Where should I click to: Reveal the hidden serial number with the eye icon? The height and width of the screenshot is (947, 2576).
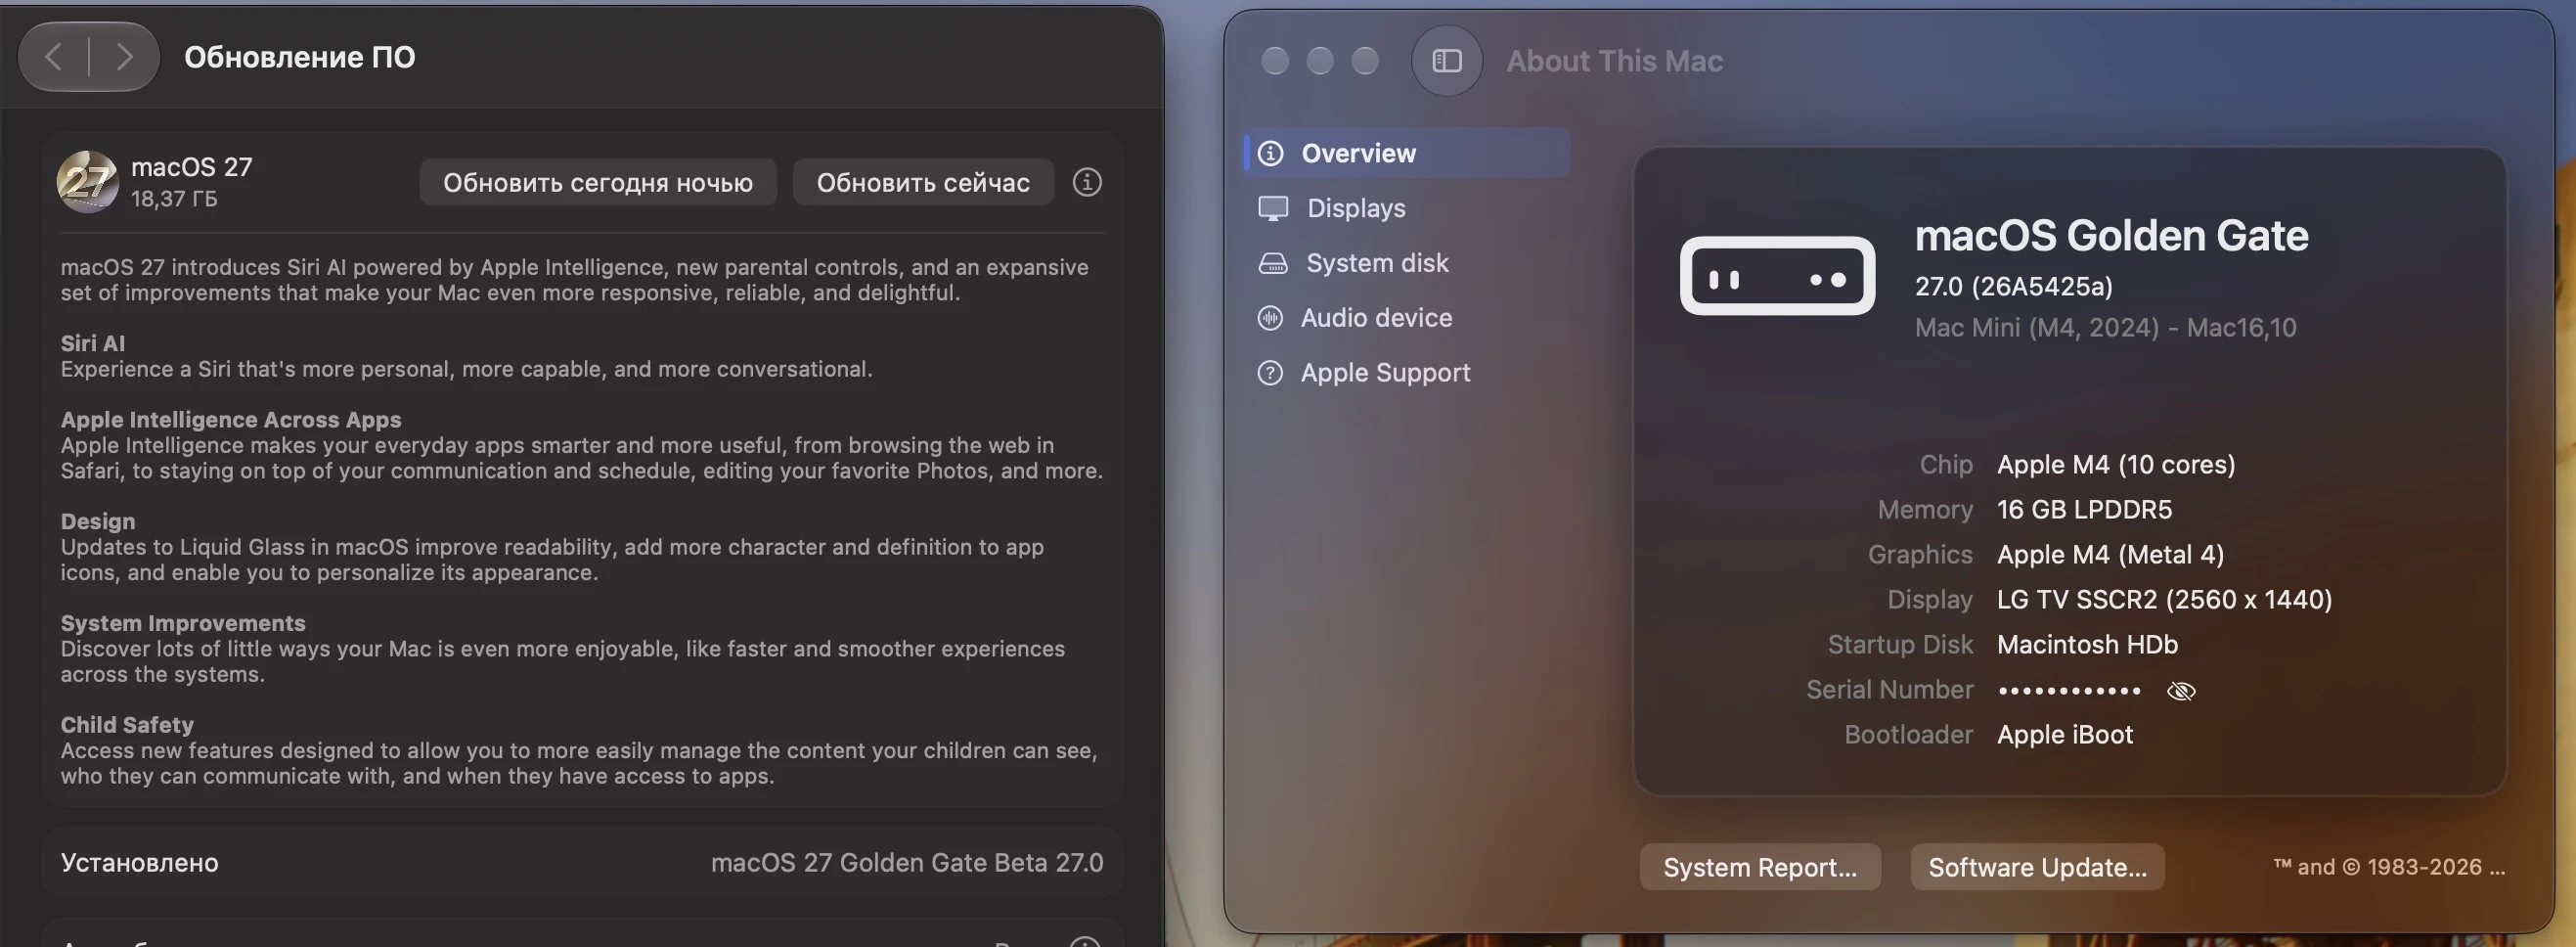point(2180,691)
